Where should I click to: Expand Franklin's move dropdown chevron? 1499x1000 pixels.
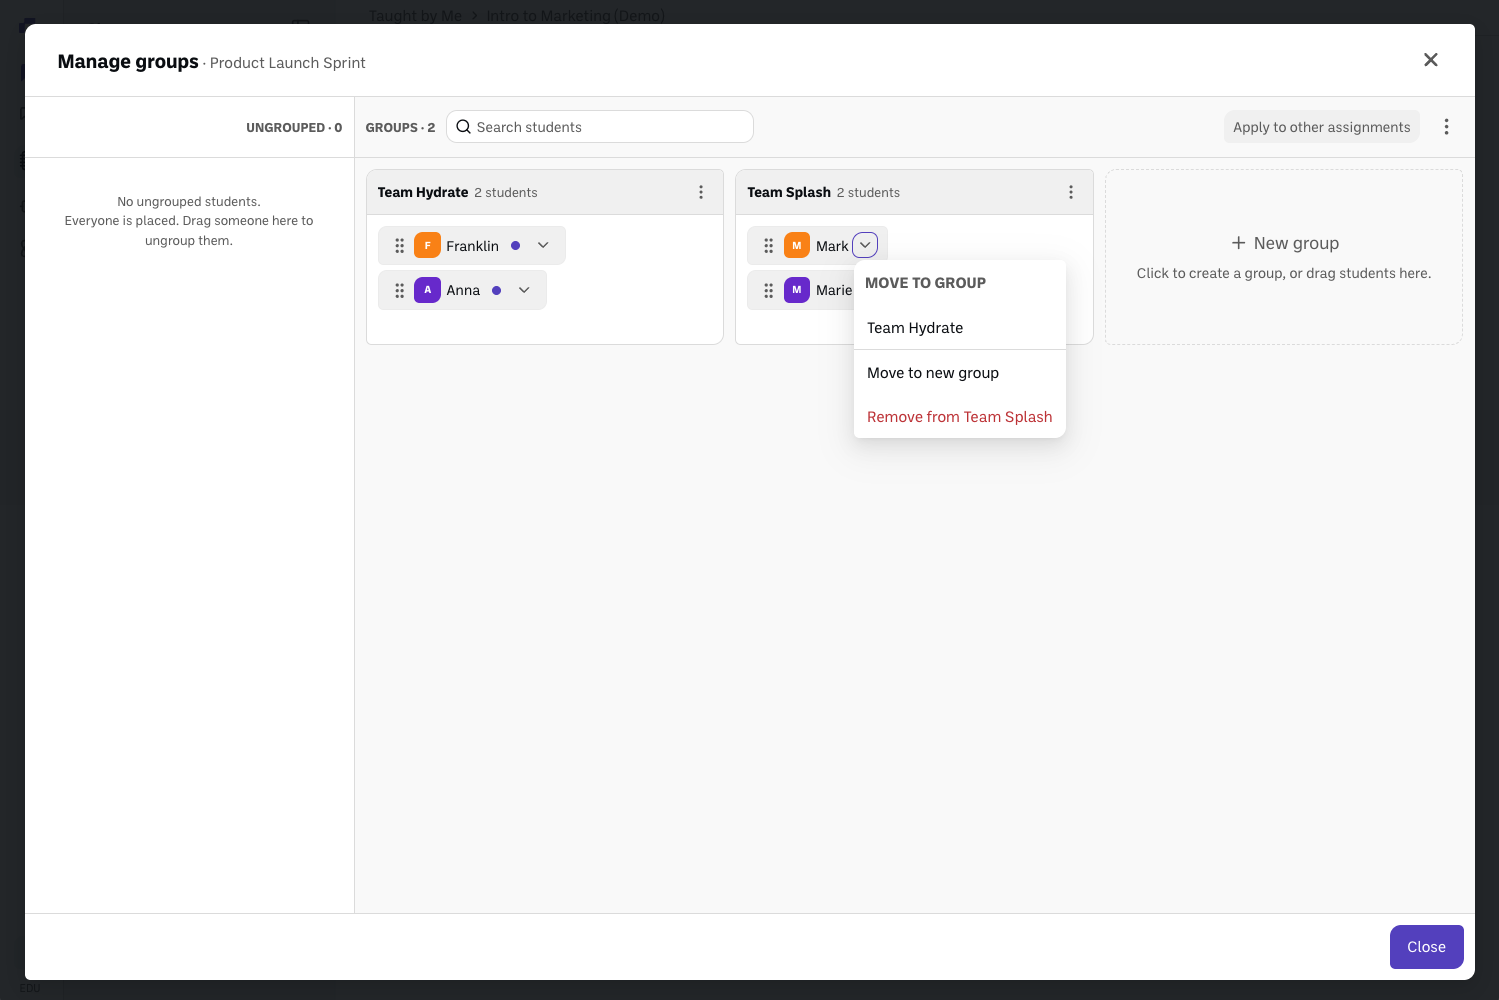click(543, 246)
